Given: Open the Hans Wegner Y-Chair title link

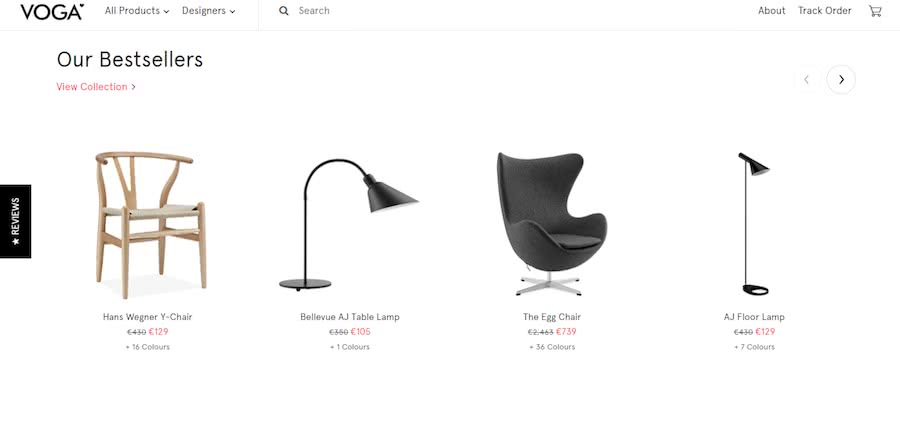Looking at the screenshot, I should [x=148, y=317].
